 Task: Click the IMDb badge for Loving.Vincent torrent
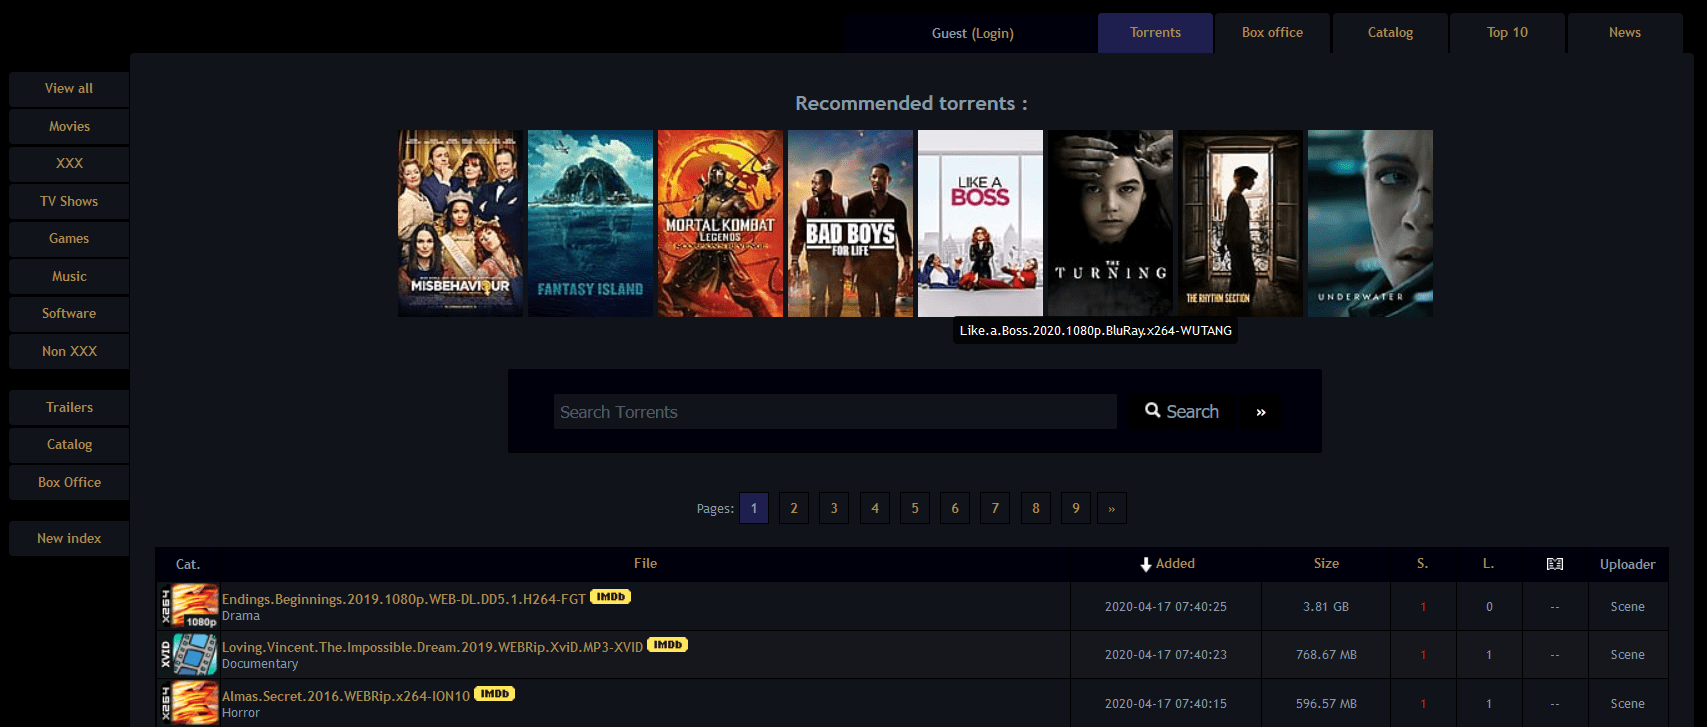pos(667,645)
